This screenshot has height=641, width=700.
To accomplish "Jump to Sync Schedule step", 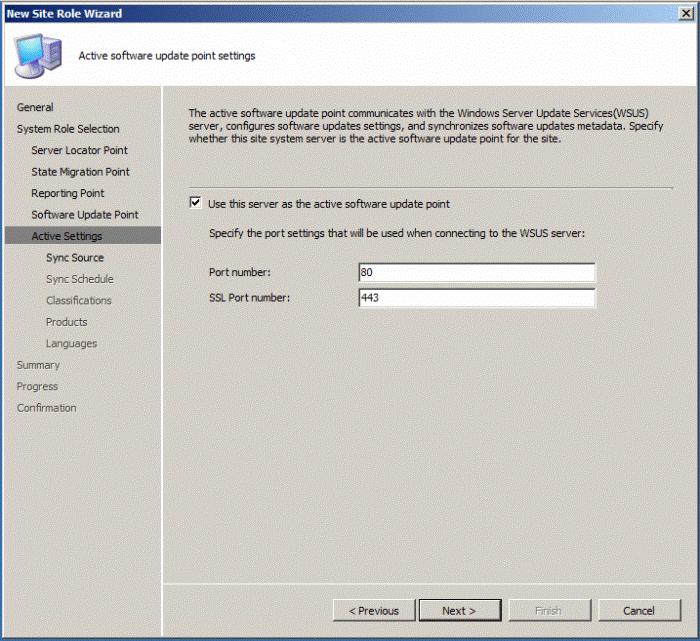I will click(x=80, y=279).
